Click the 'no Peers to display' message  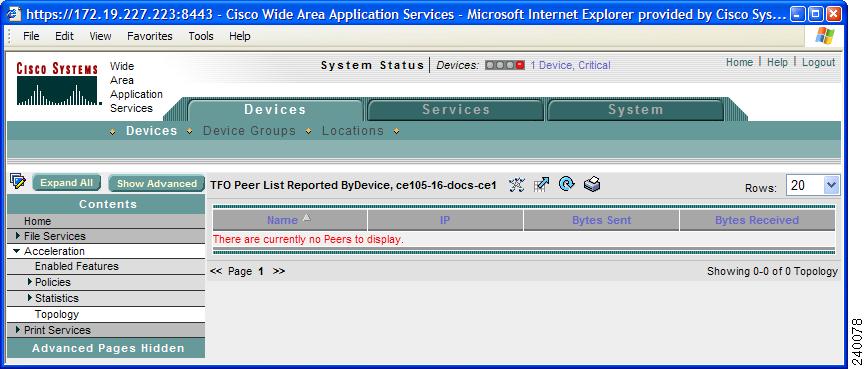(x=308, y=239)
